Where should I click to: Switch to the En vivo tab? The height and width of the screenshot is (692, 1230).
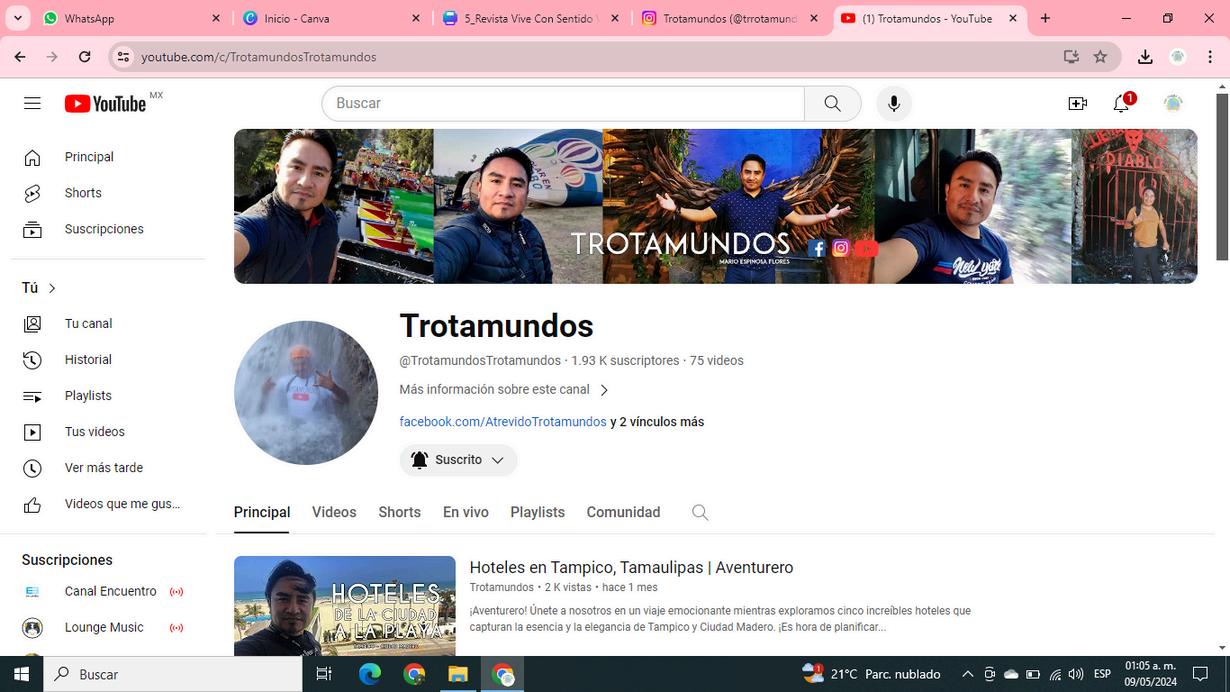[x=466, y=512]
